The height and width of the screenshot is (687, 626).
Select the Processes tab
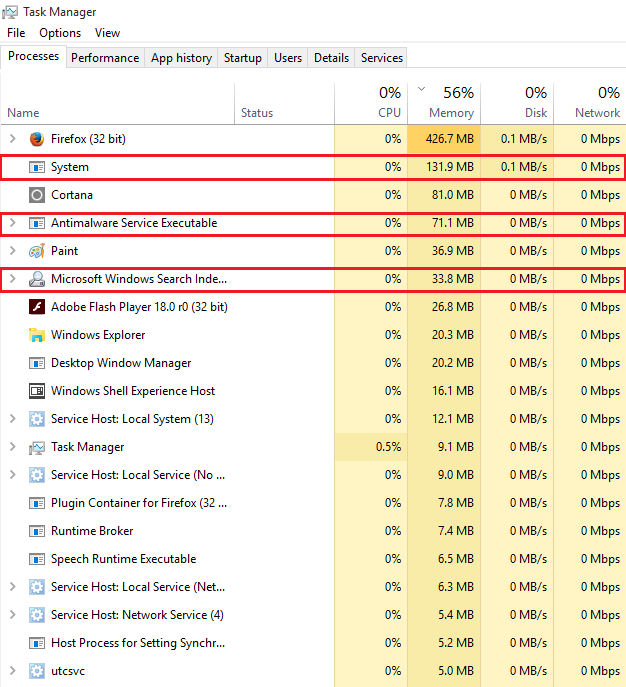point(33,57)
